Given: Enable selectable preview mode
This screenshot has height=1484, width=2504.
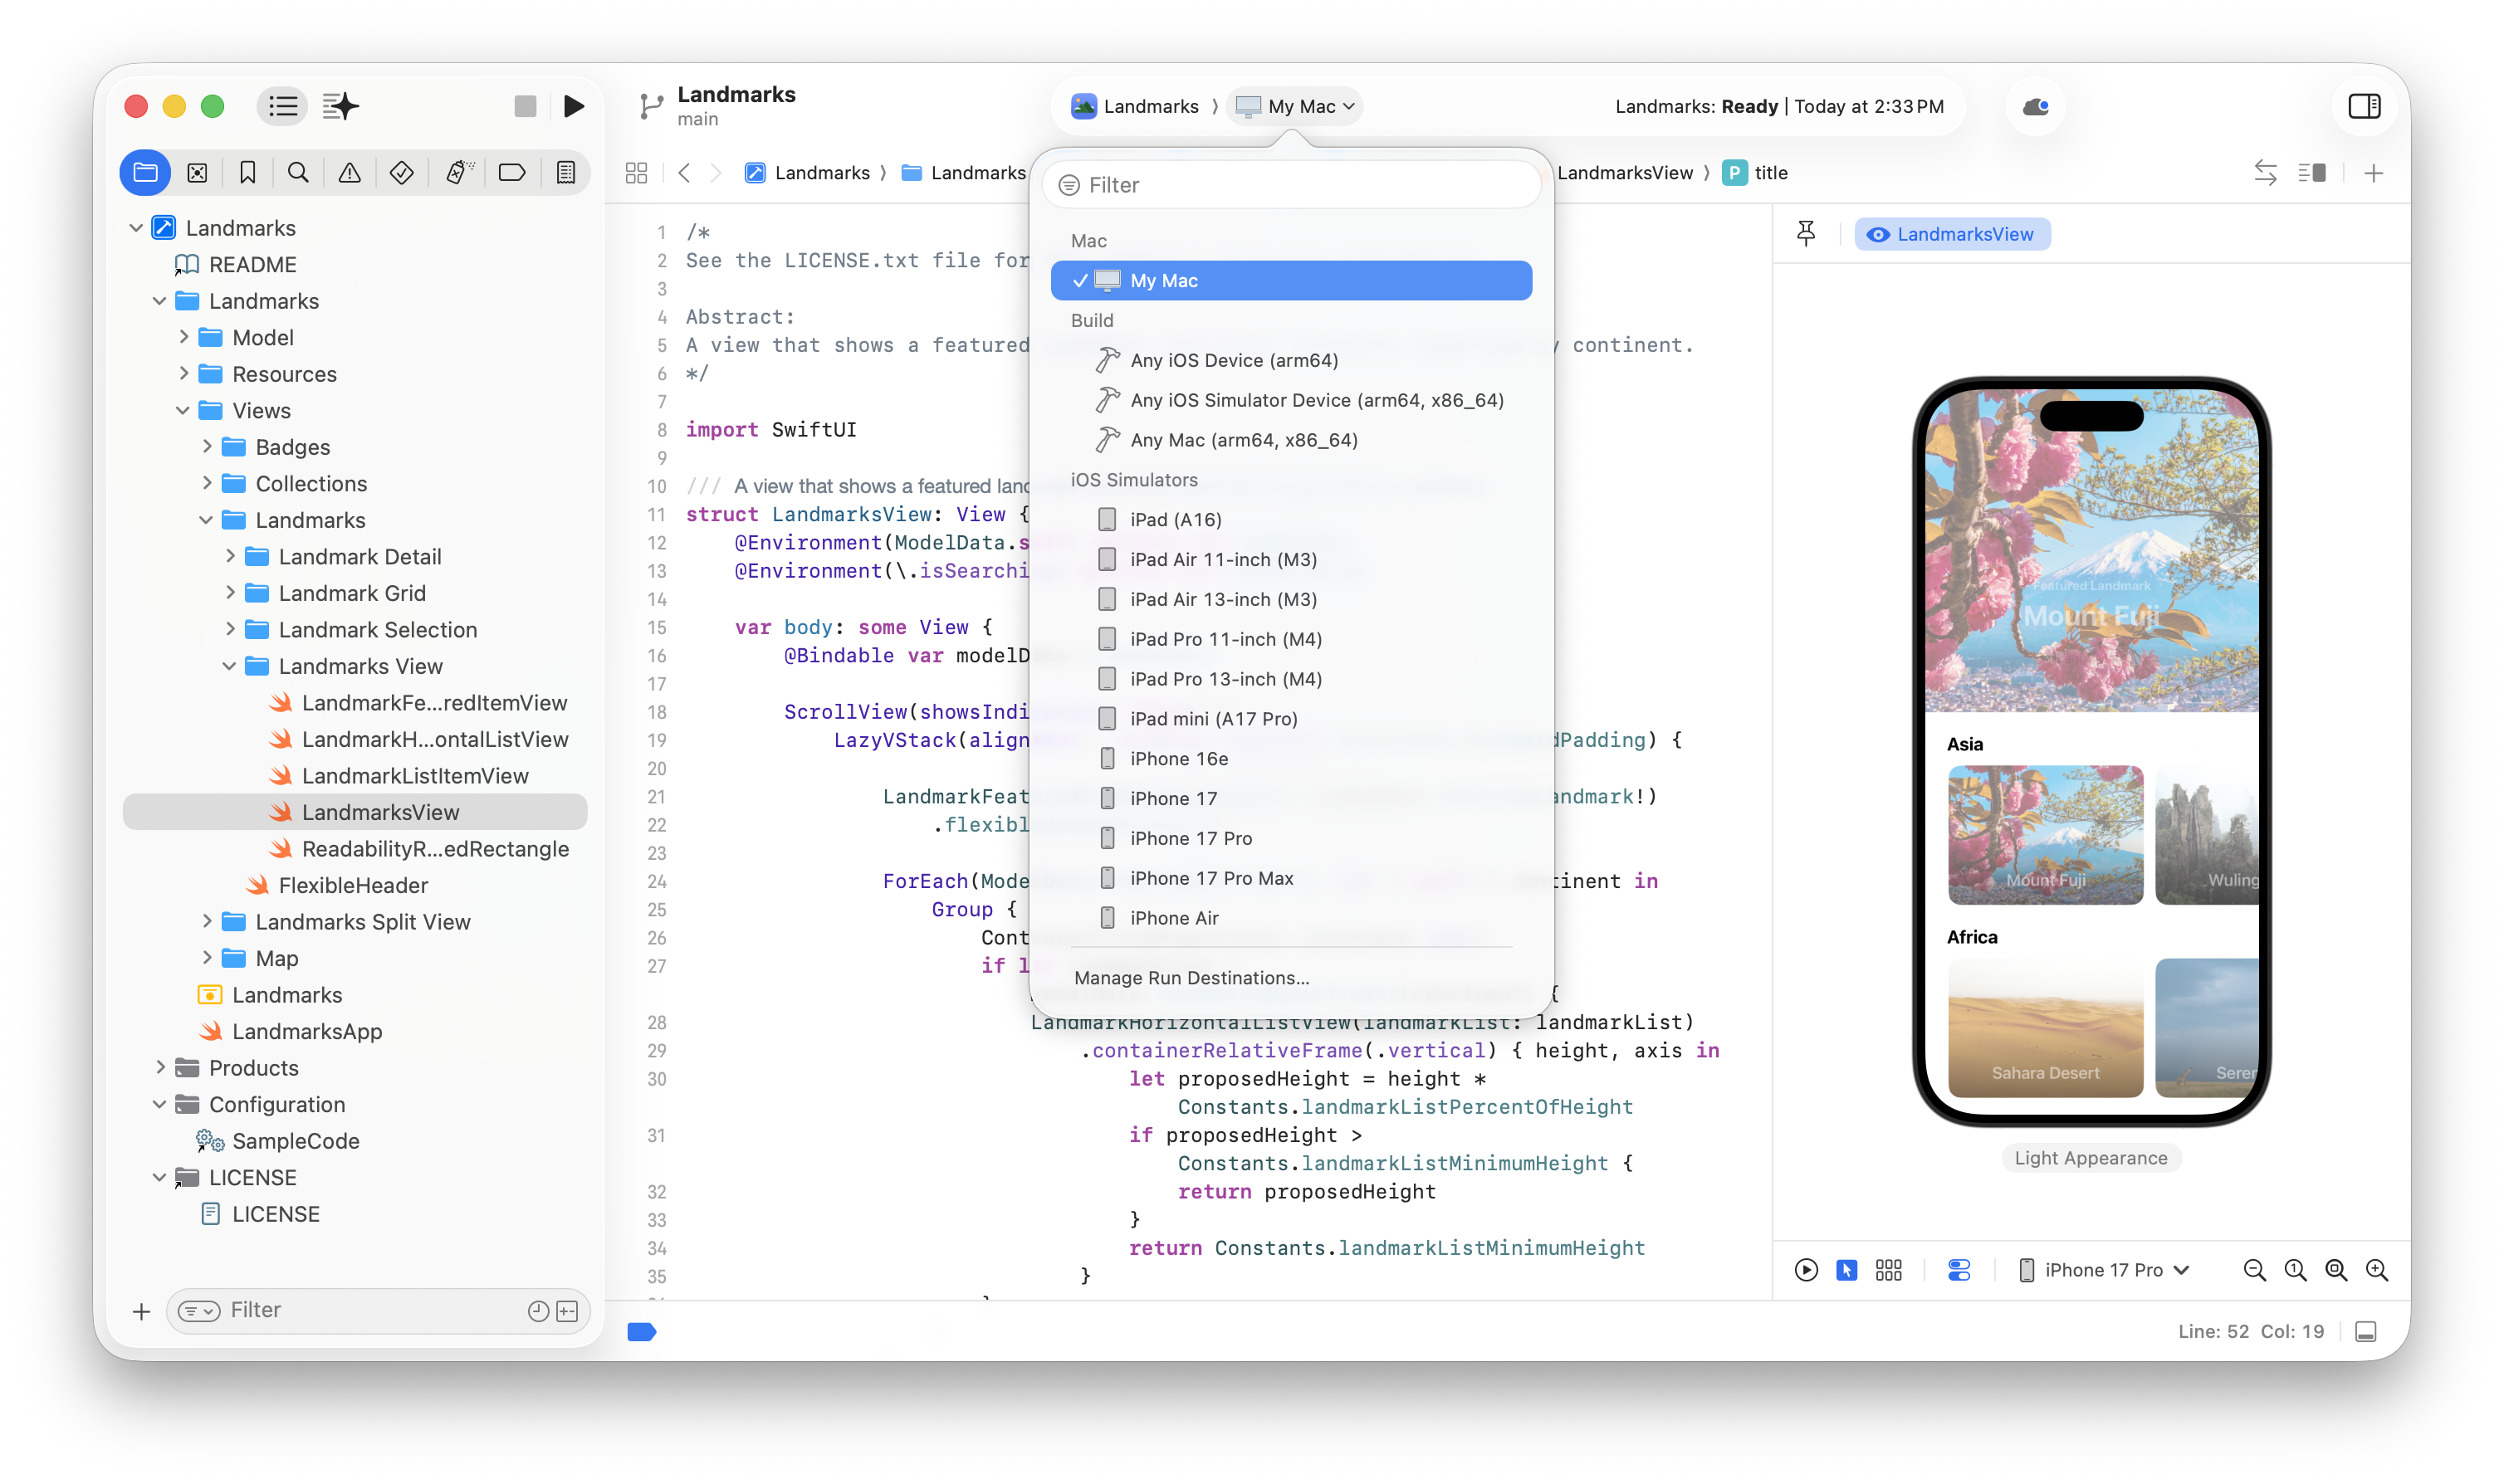Looking at the screenshot, I should (x=1847, y=1270).
